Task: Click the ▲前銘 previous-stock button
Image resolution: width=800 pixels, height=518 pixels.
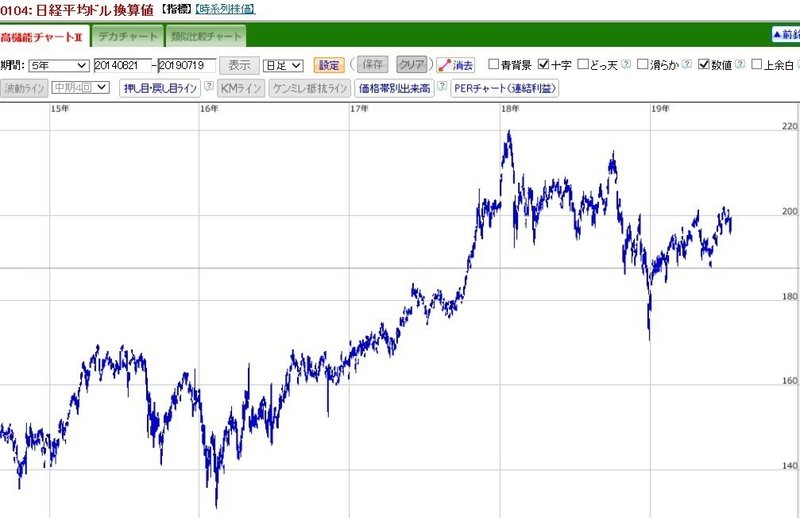Action: [x=786, y=35]
